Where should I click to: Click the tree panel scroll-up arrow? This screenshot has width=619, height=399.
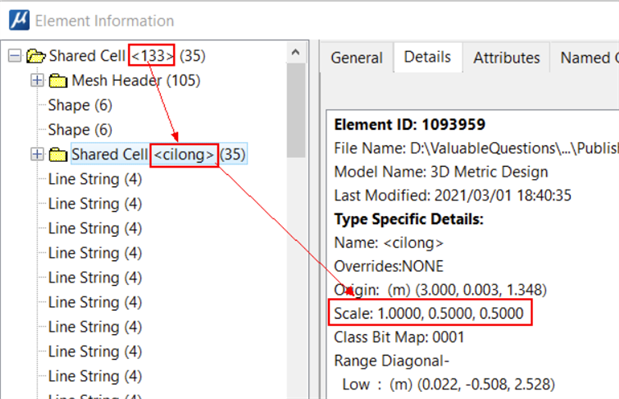tap(296, 52)
